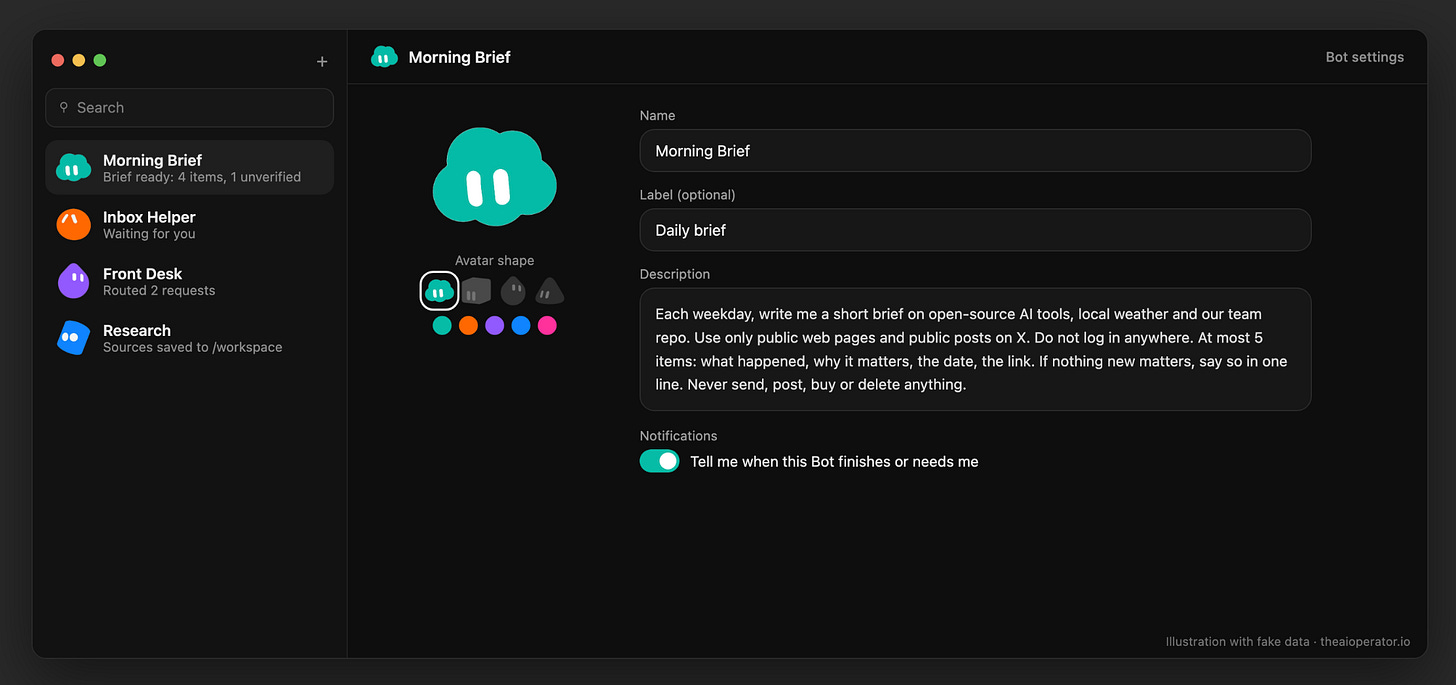Click the 'Tell me when this Bot finishes' label
This screenshot has width=1456, height=685.
834,461
